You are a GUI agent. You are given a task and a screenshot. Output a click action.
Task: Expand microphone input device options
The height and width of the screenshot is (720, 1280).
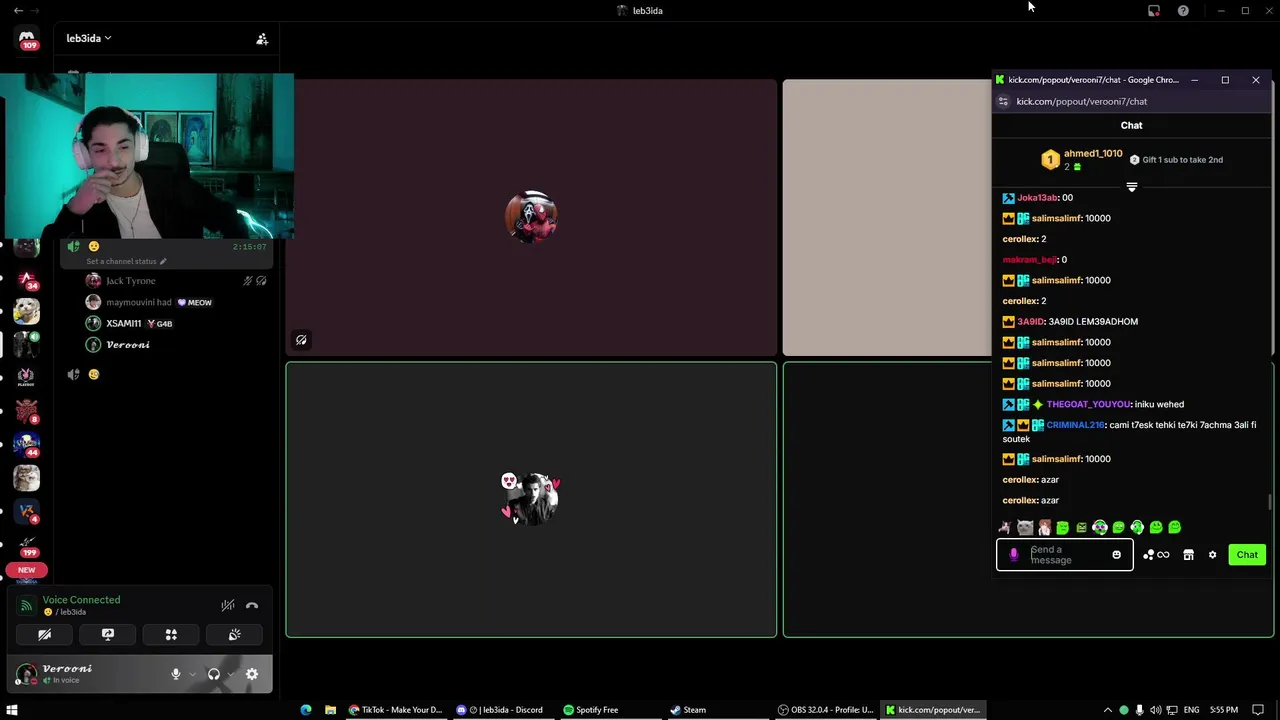192,674
